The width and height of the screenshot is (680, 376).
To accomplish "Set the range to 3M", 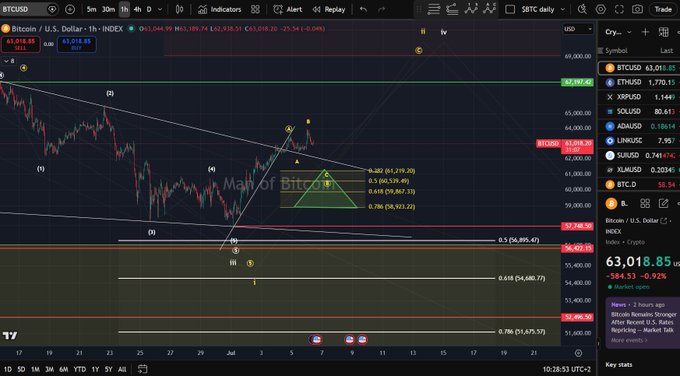I will 49,369.
